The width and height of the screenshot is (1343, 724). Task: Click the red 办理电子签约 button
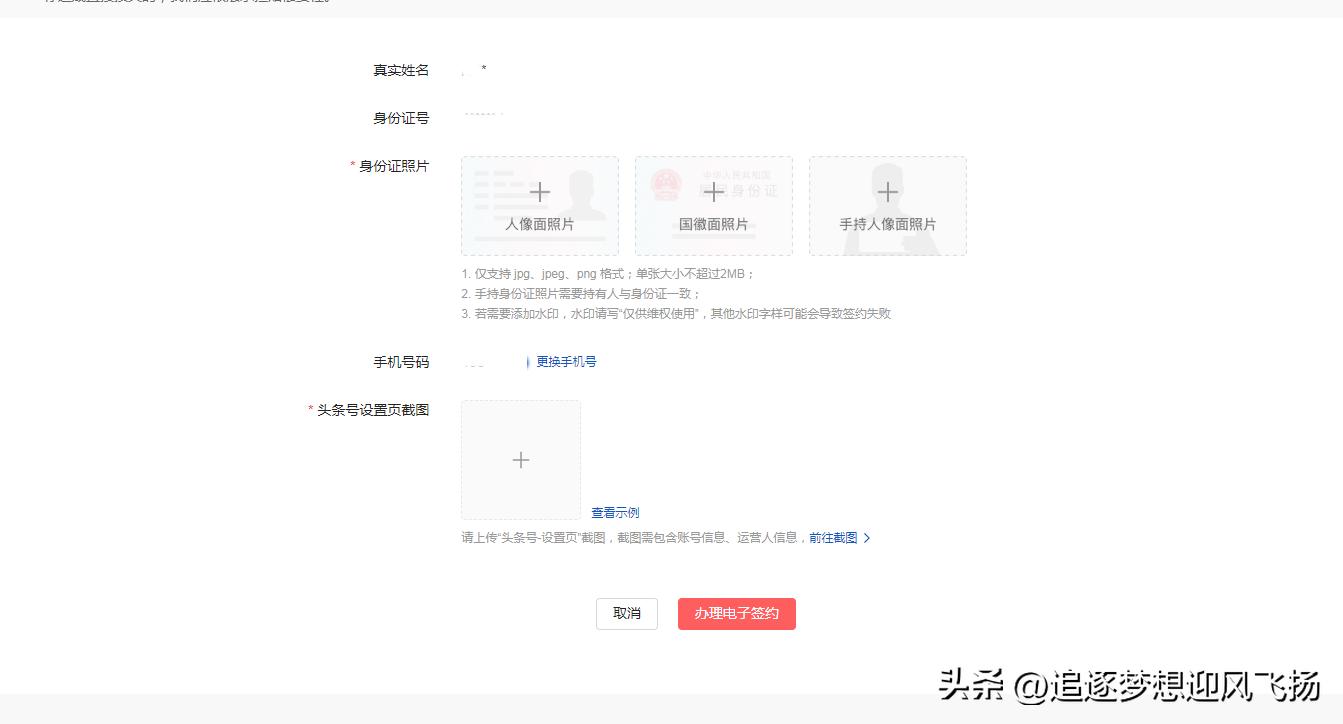736,613
